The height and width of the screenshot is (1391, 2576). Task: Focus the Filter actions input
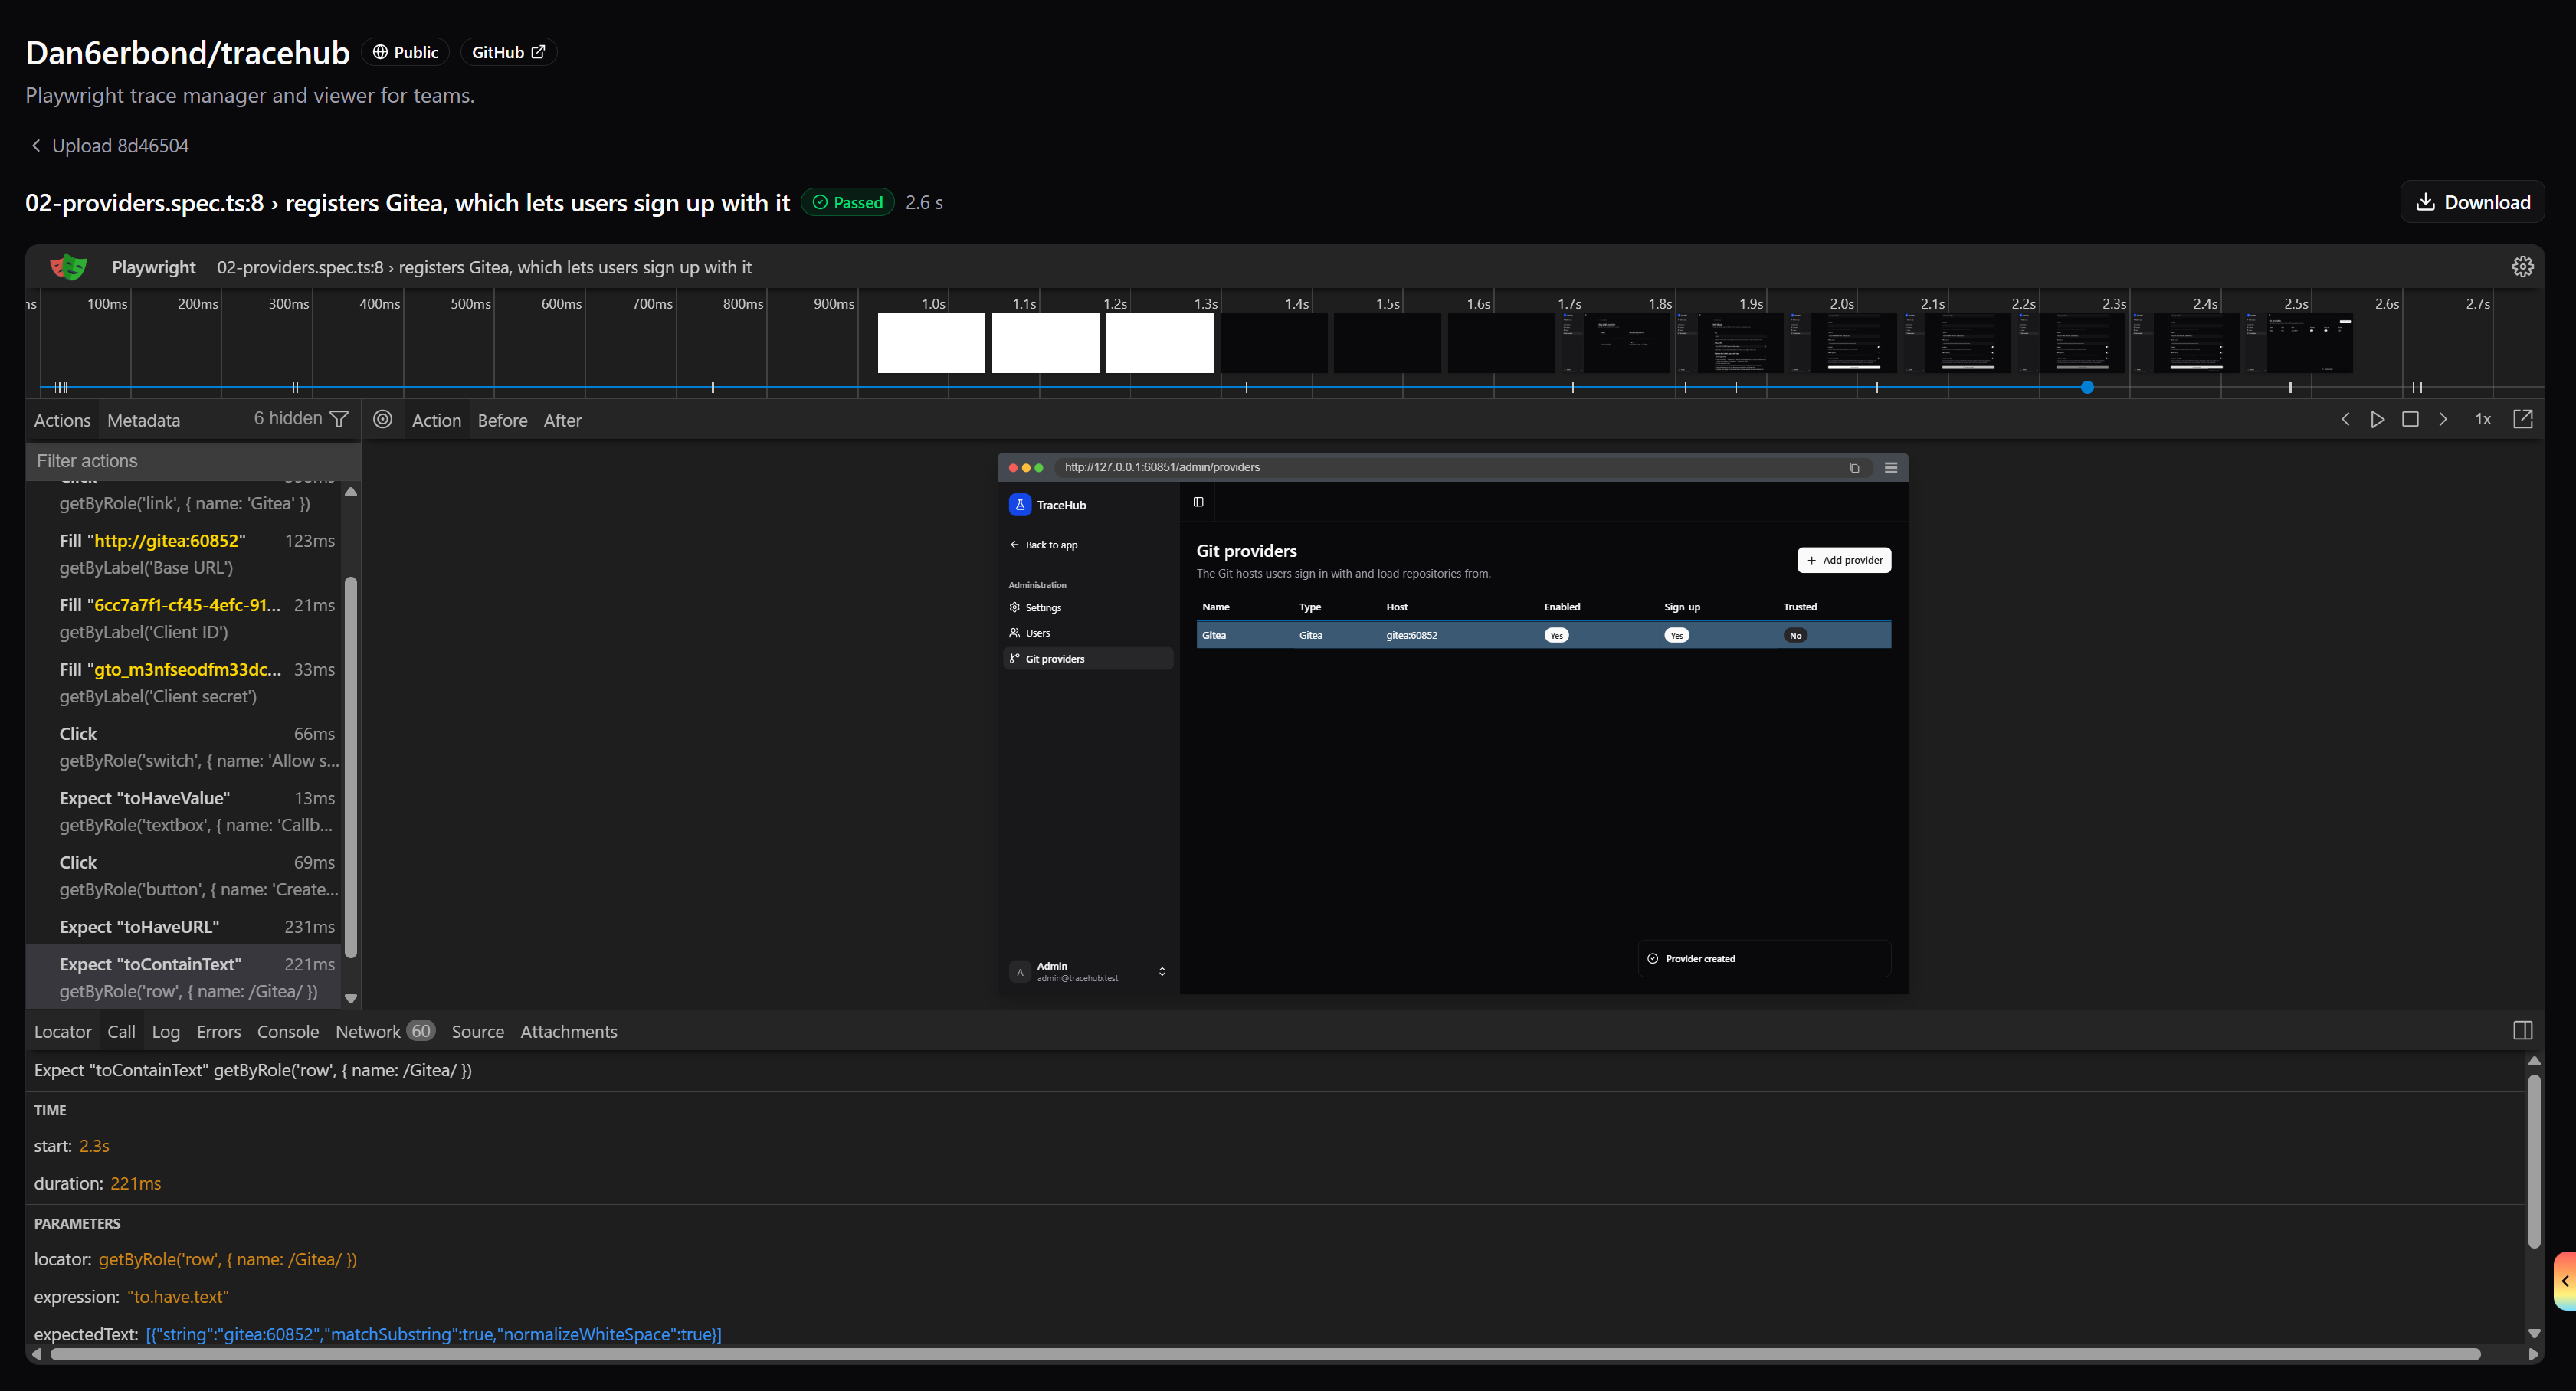(x=192, y=460)
